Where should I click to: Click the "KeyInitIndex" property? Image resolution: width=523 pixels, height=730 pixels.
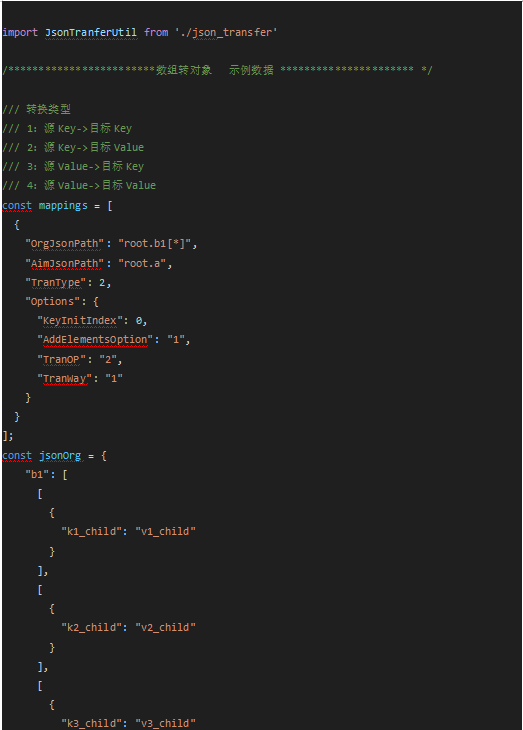(80, 320)
